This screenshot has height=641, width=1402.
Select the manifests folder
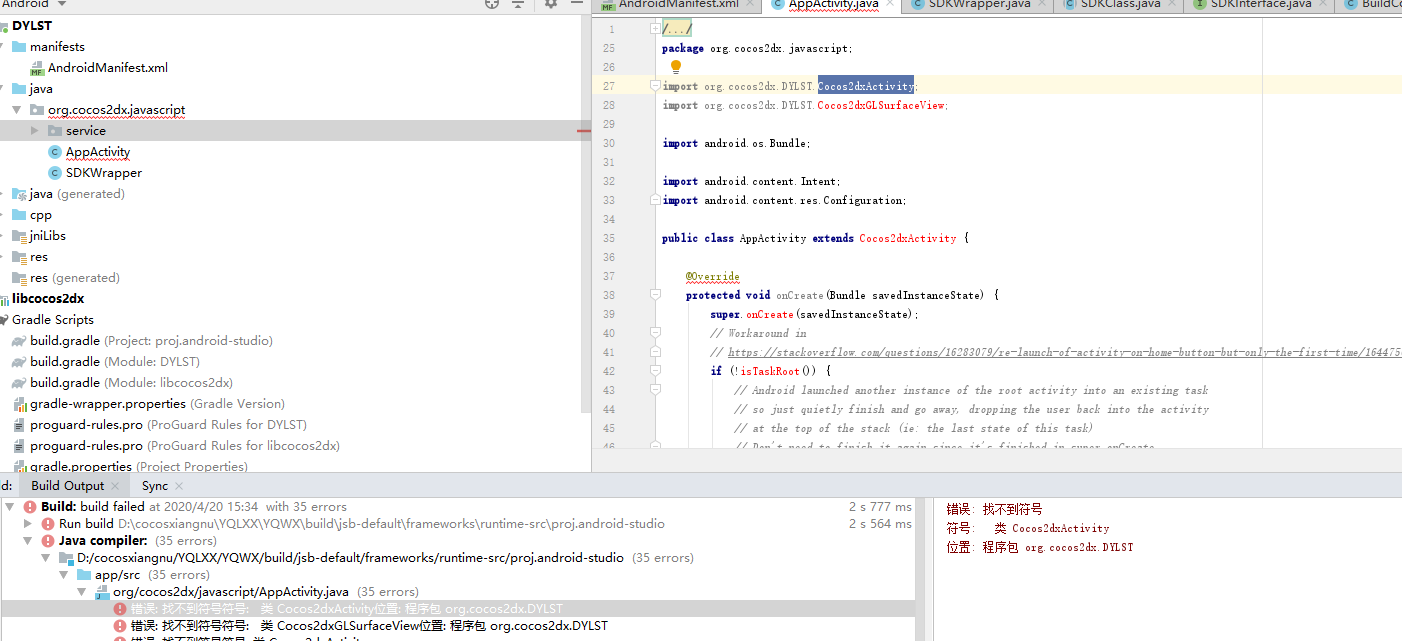pyautogui.click(x=57, y=47)
